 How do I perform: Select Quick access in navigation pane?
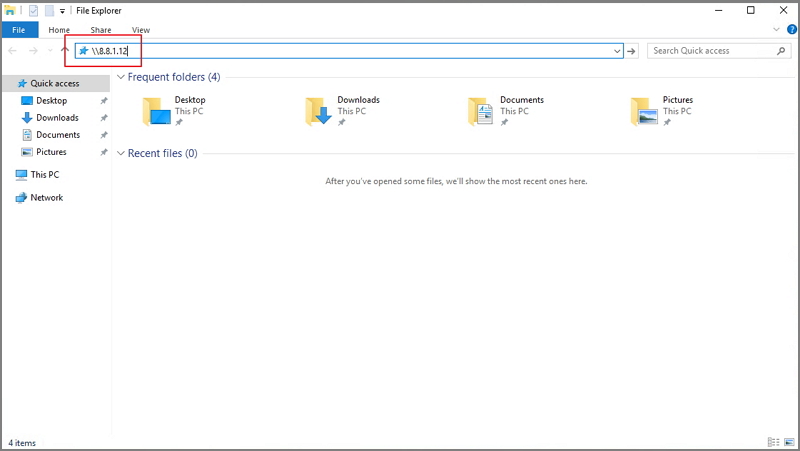tap(56, 83)
